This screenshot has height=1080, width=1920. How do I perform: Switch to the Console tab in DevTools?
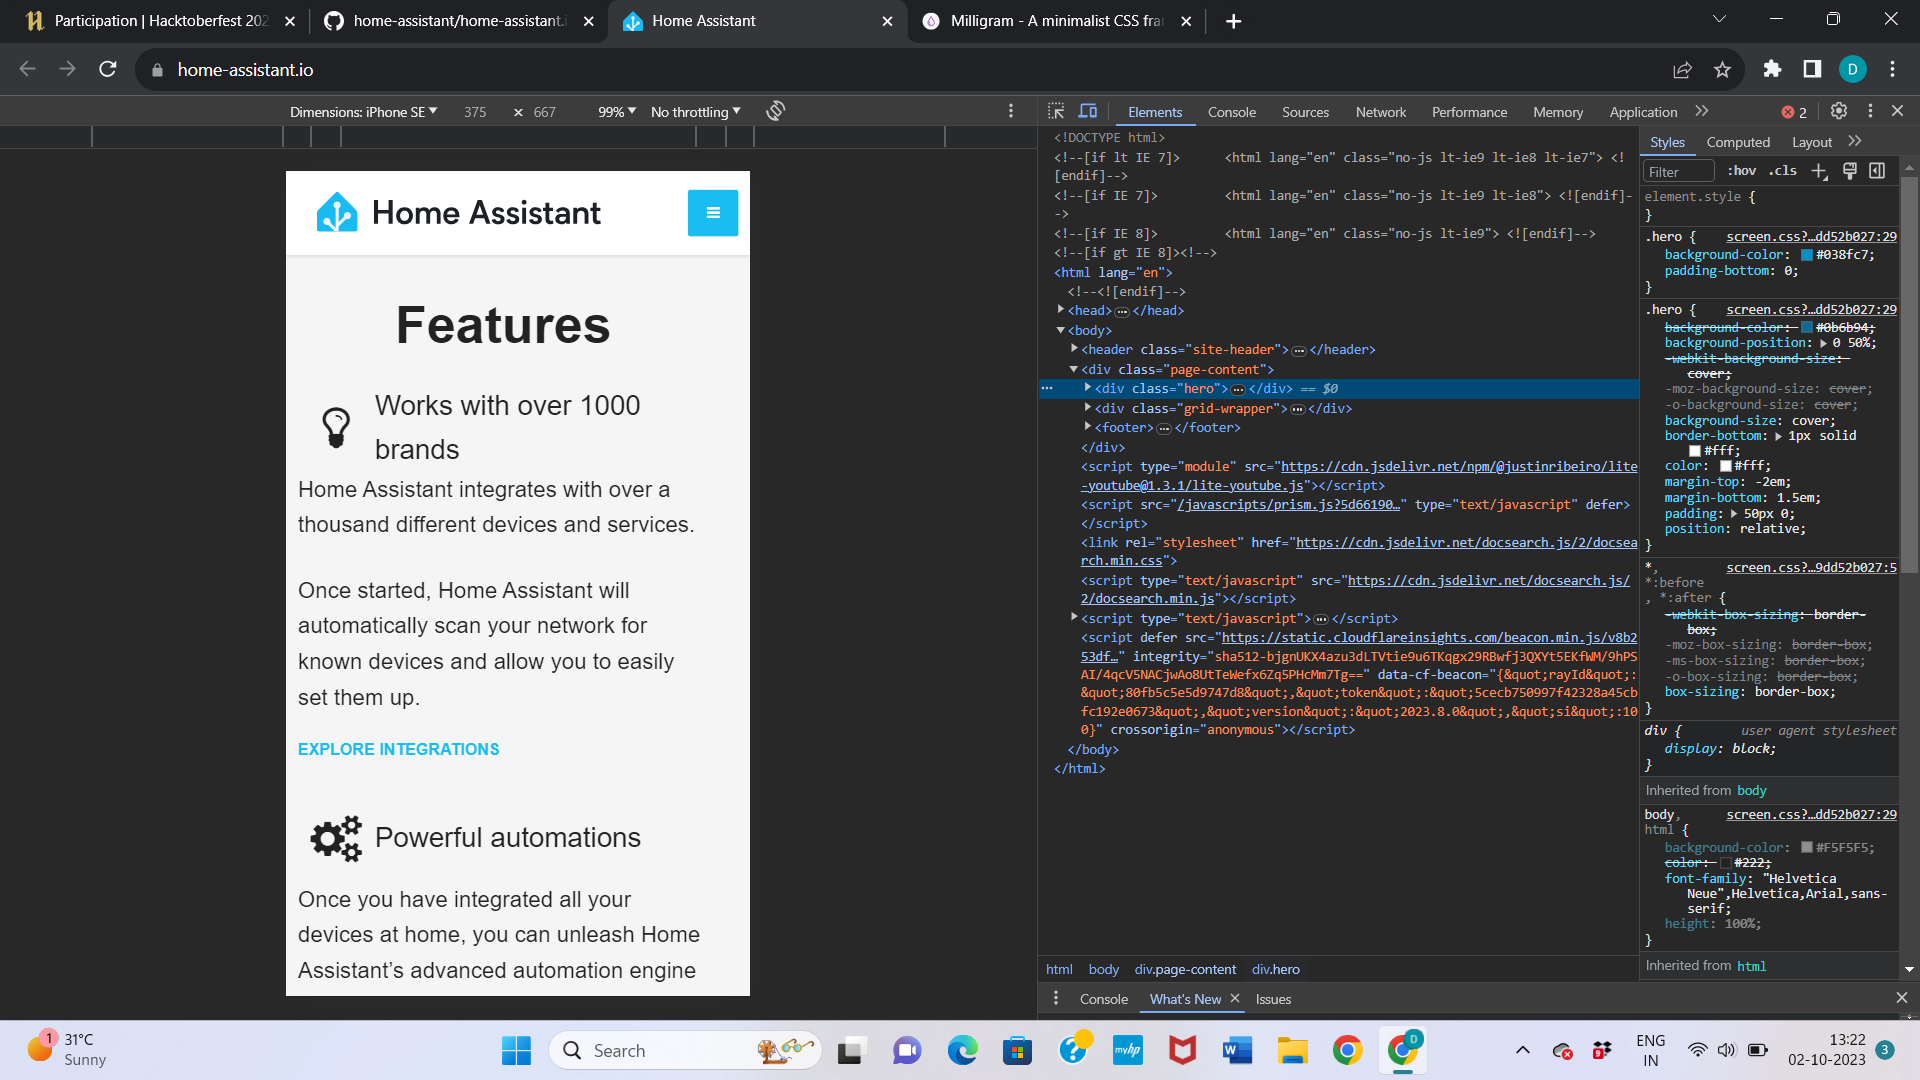point(1232,111)
